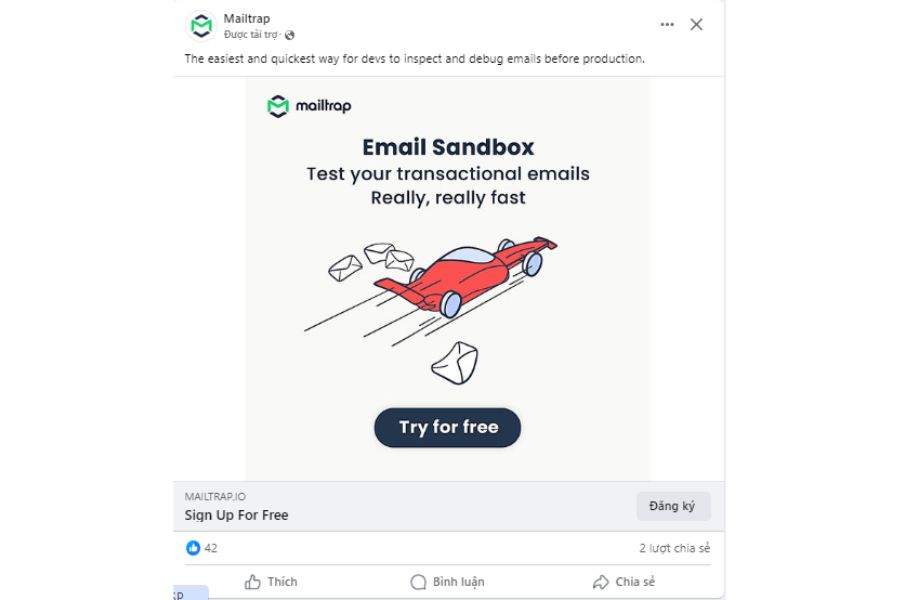Image resolution: width=900 pixels, height=600 pixels.
Task: Dismiss the ad with the X button
Action: click(x=696, y=24)
